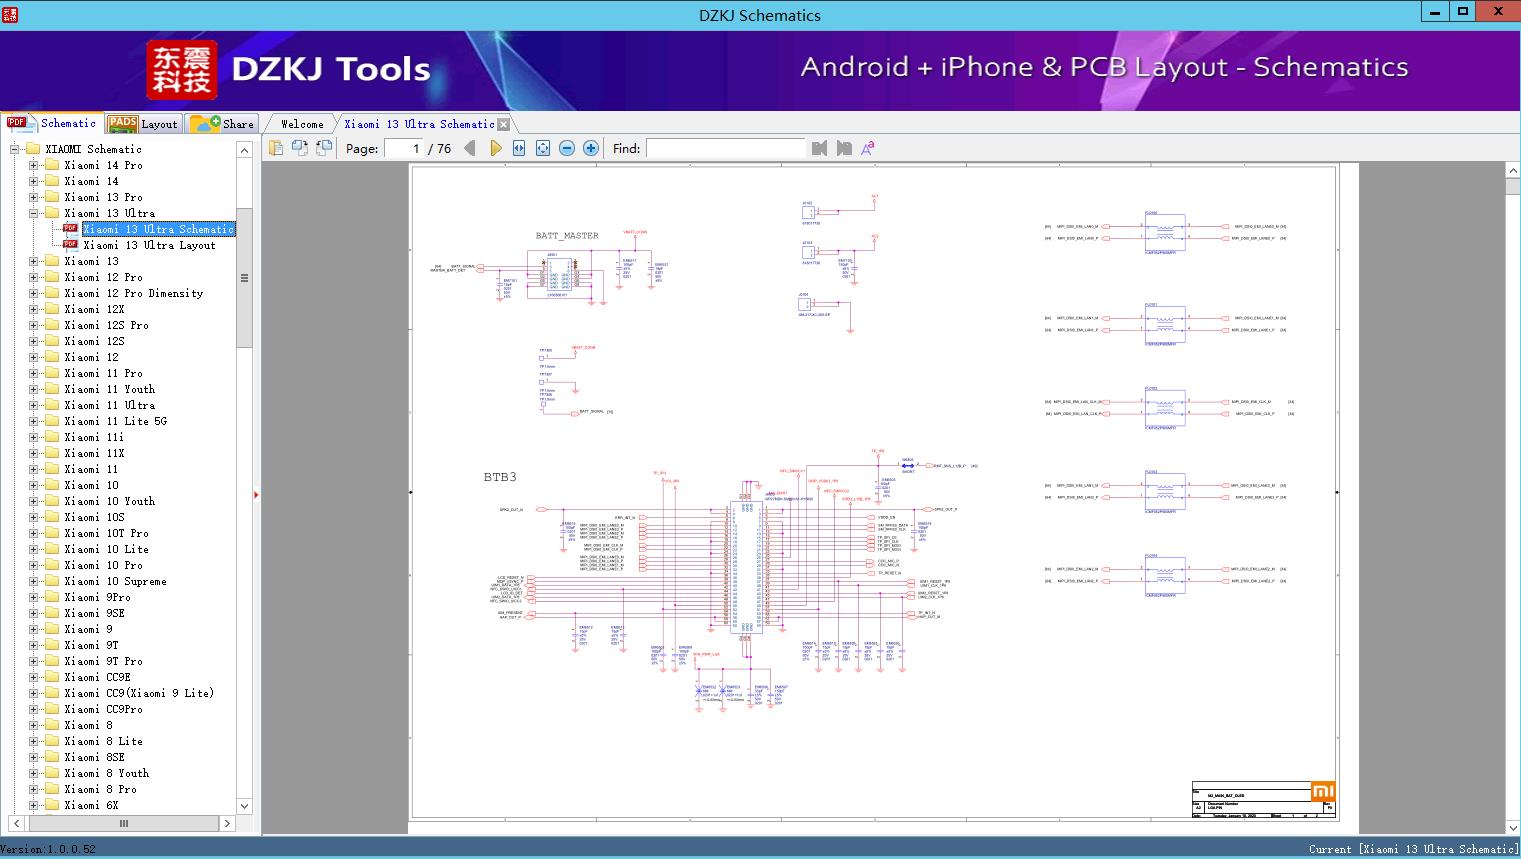Go to the next page with yellow arrow

coord(495,148)
